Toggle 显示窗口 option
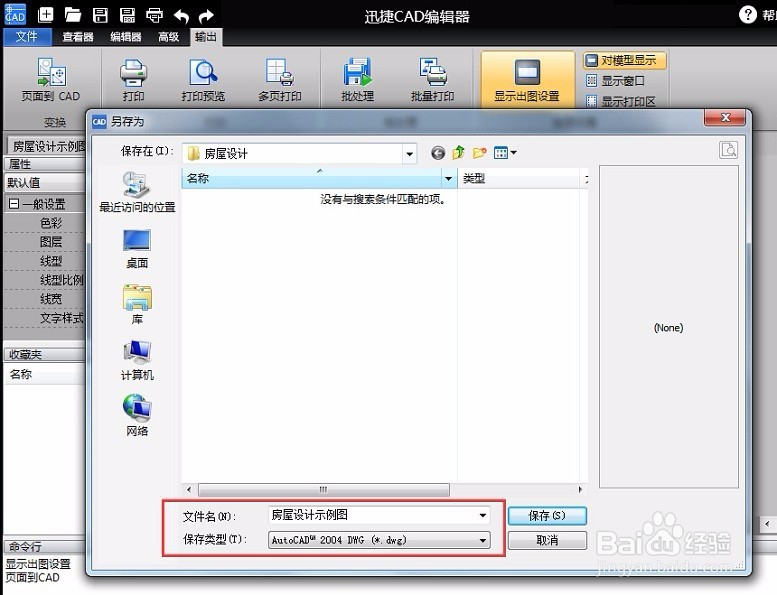The height and width of the screenshot is (595, 777). point(615,81)
